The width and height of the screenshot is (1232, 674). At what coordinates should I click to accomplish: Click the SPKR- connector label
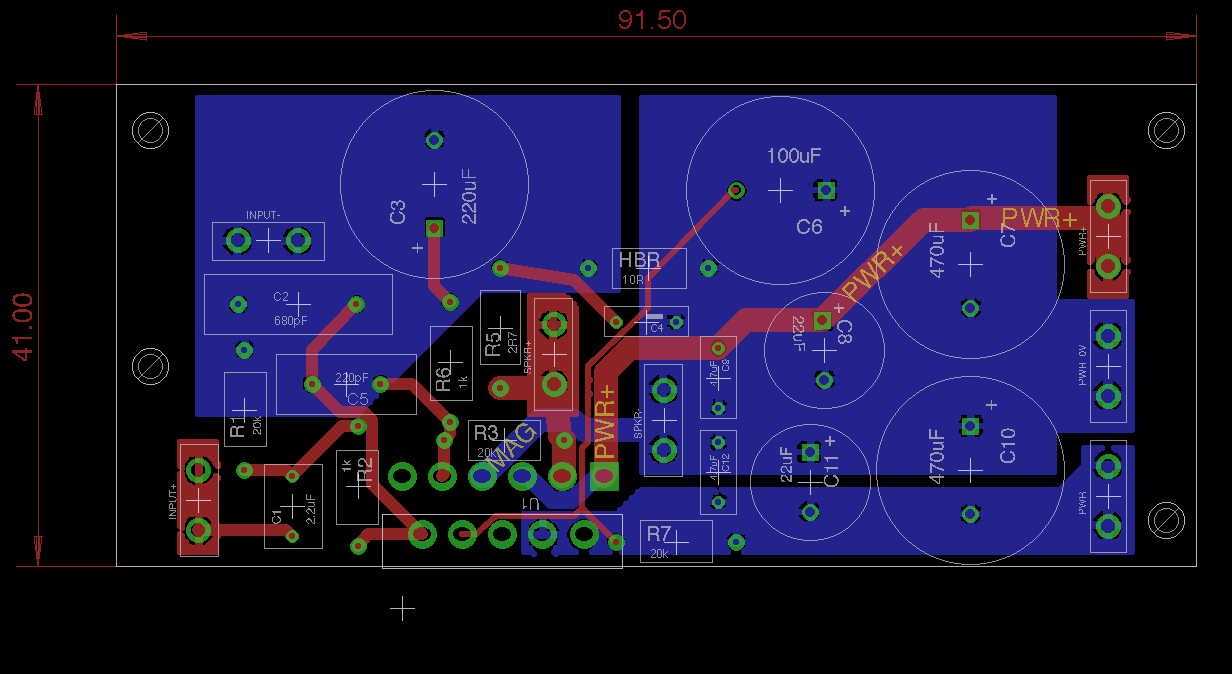click(638, 423)
